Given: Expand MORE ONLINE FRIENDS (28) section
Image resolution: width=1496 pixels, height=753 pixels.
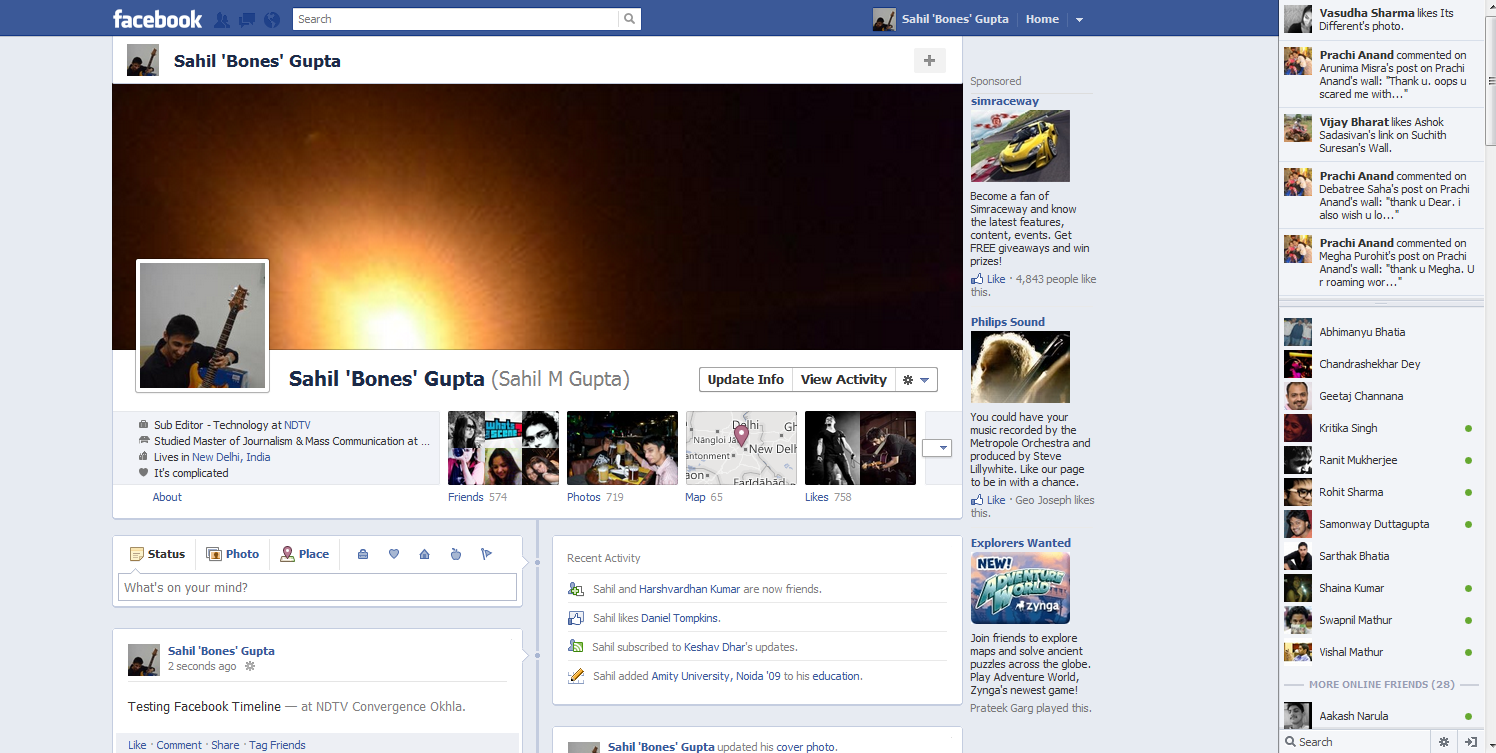Looking at the screenshot, I should point(1381,685).
